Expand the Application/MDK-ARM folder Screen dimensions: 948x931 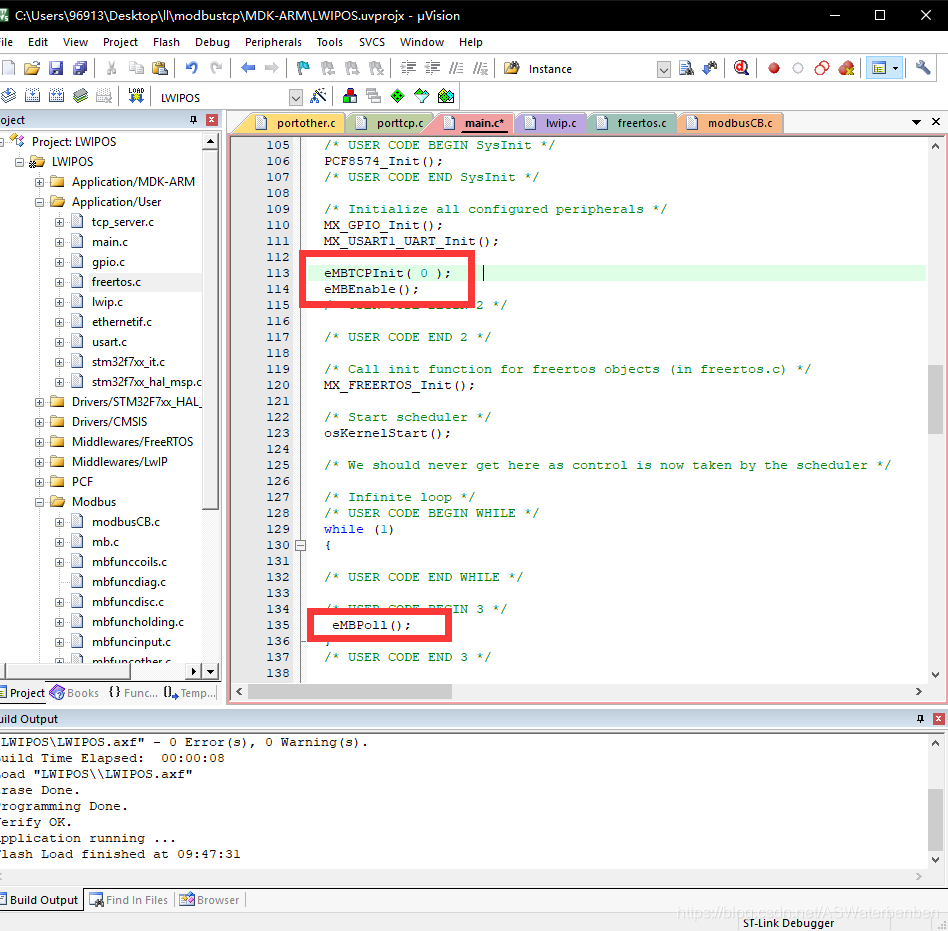coord(39,182)
